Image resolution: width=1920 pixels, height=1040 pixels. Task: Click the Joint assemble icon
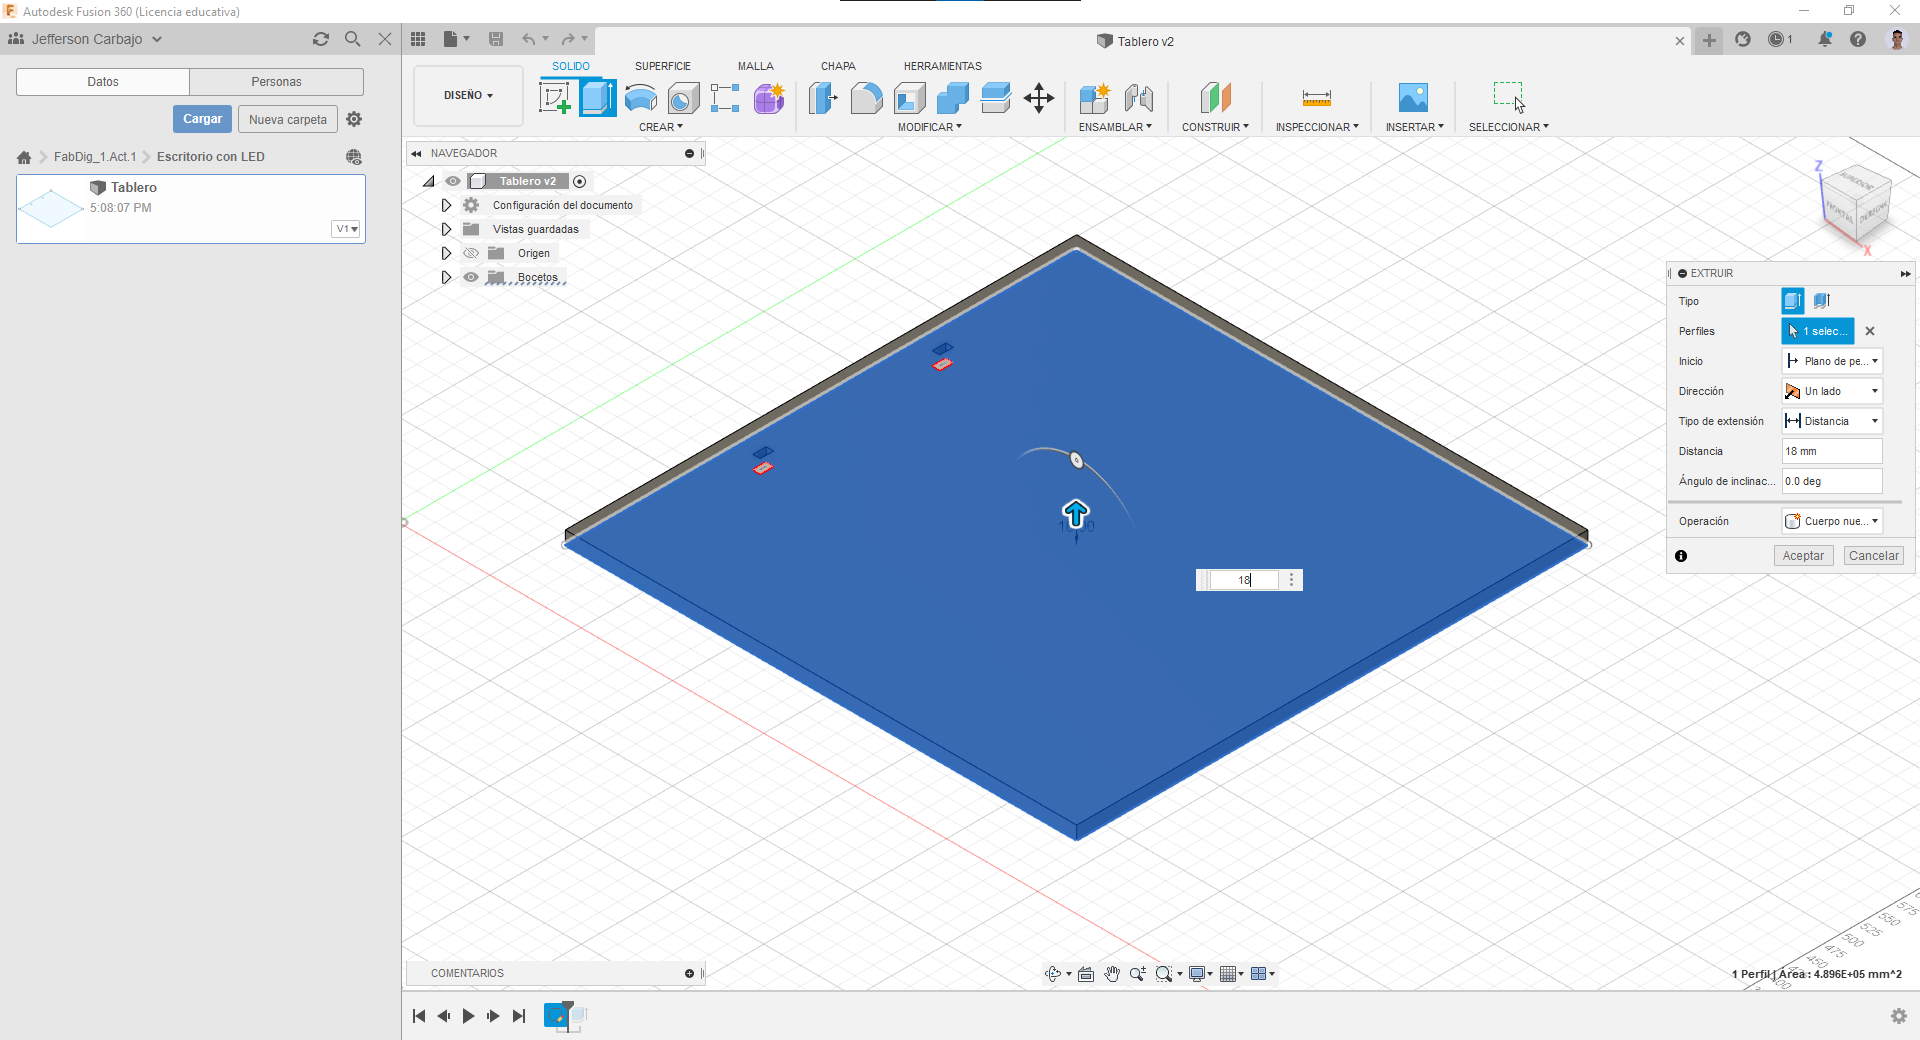(1138, 98)
